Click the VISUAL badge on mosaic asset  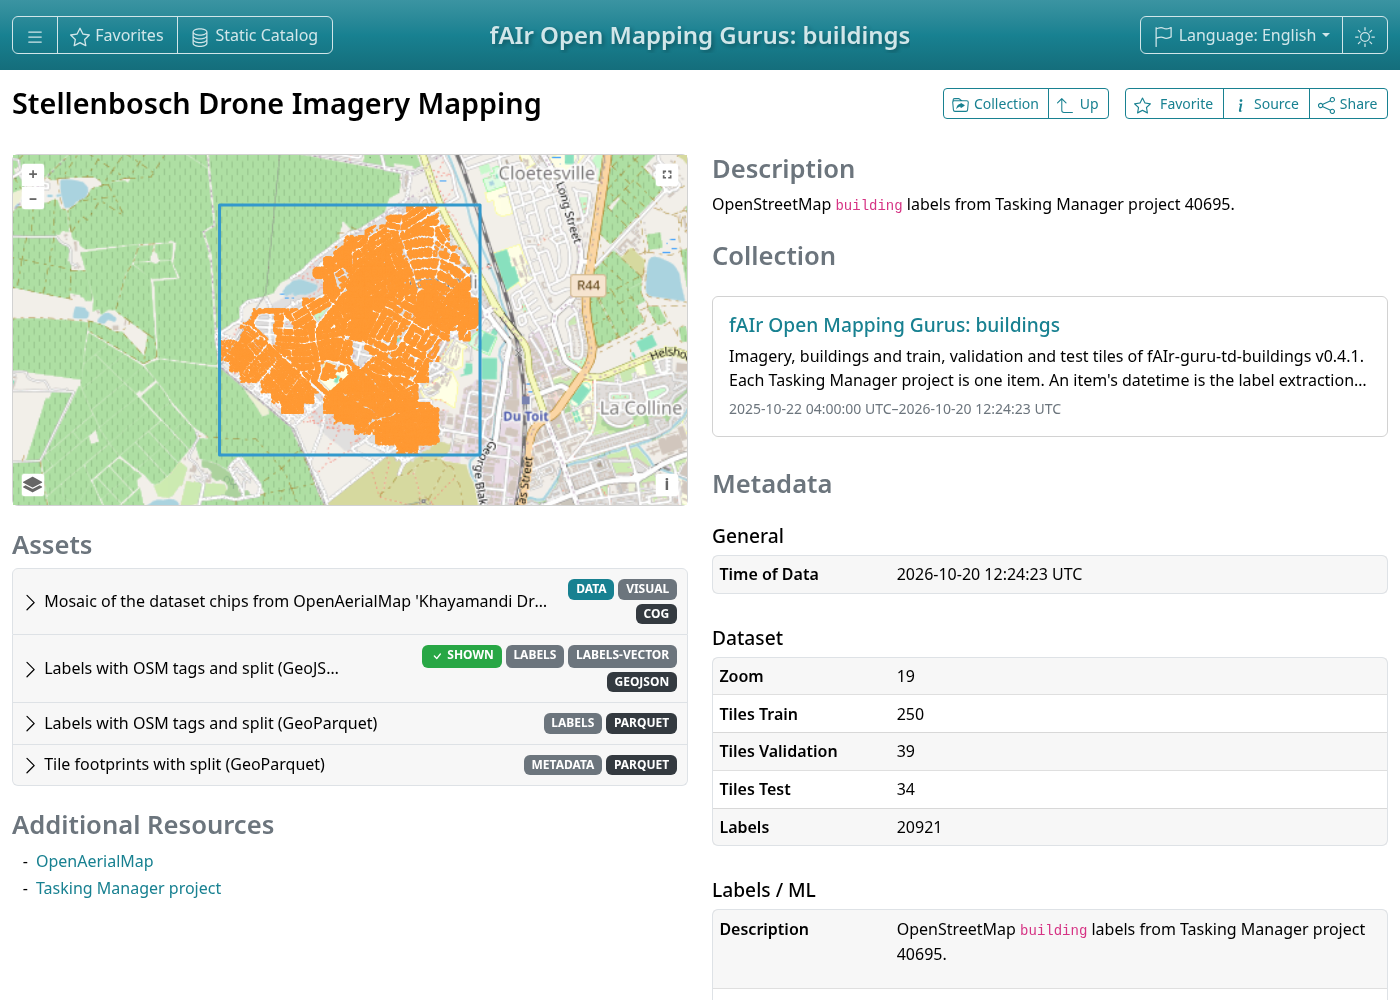click(647, 589)
